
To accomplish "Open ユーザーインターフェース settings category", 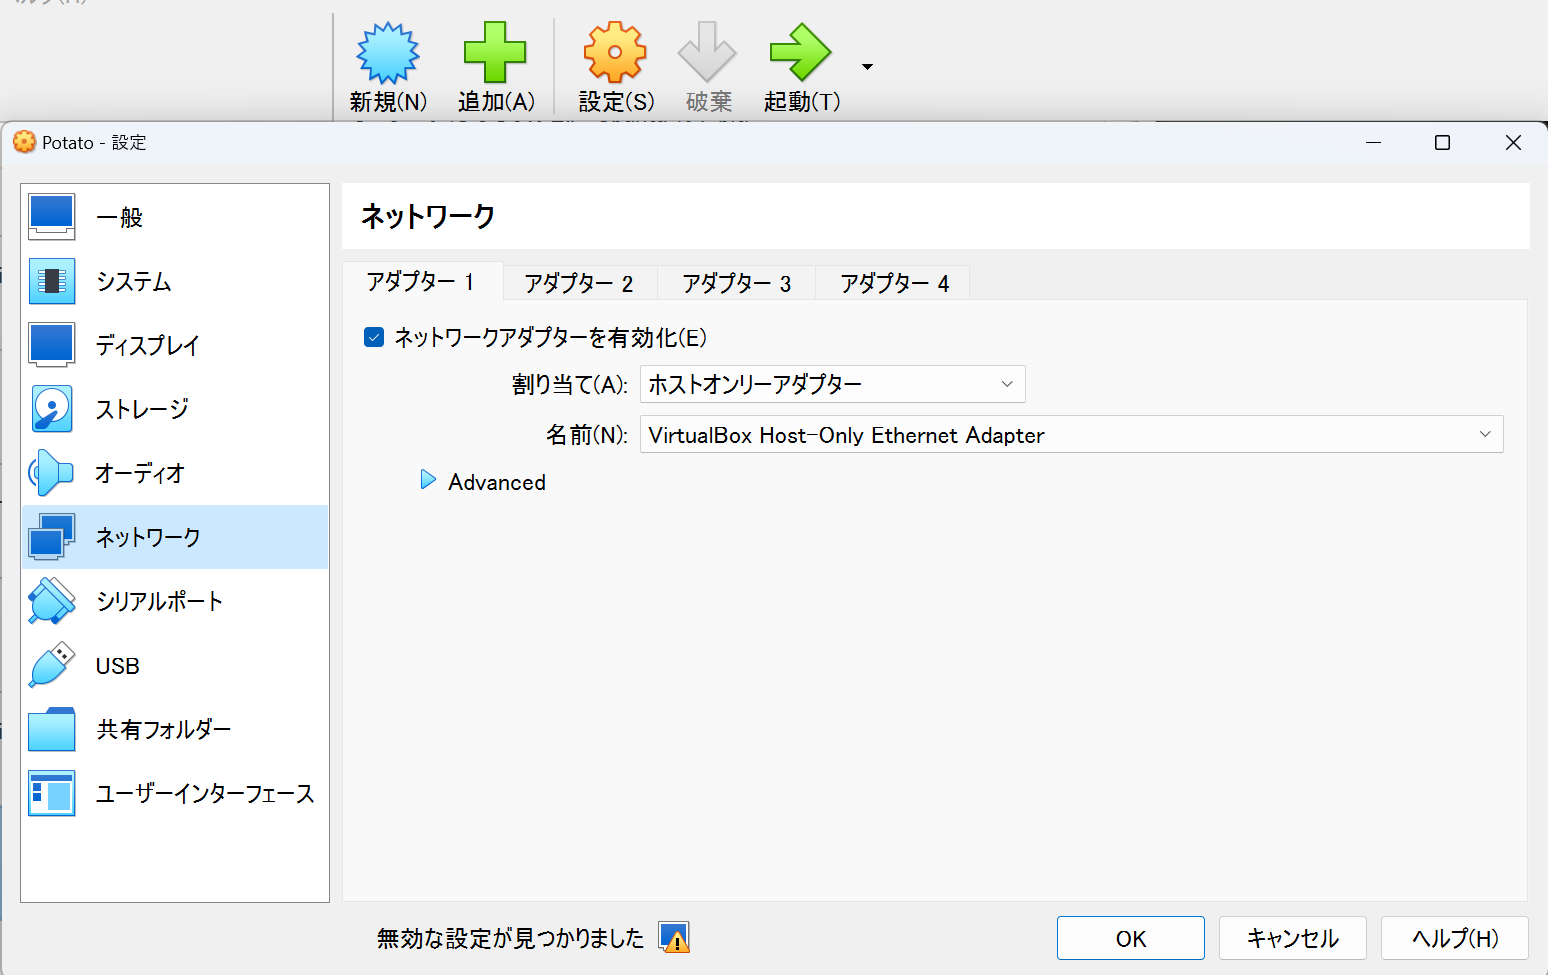I will (175, 793).
